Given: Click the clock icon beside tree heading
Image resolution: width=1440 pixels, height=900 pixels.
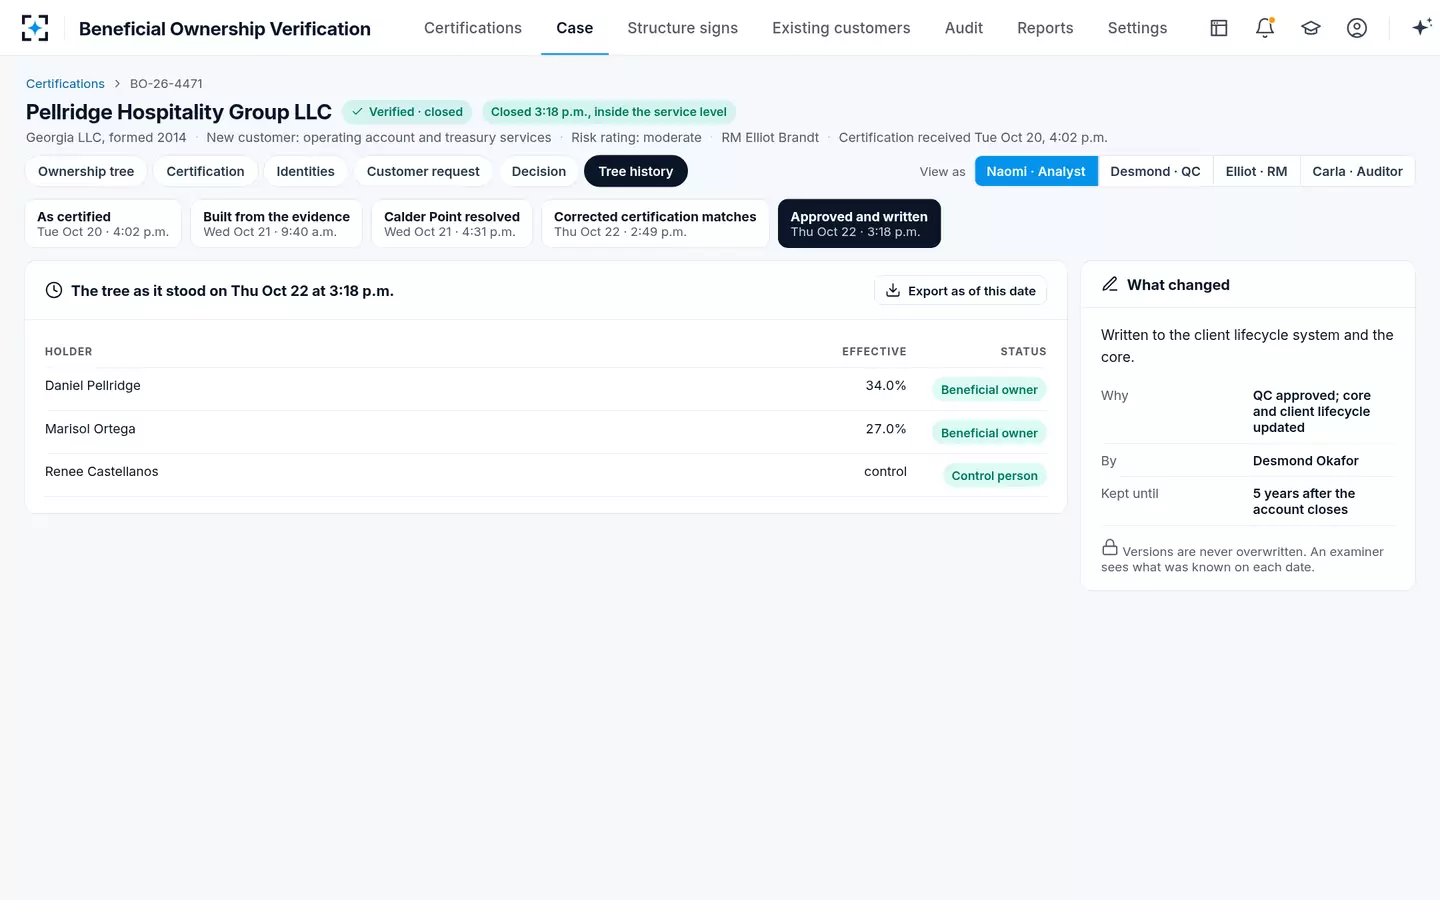Looking at the screenshot, I should pos(54,291).
